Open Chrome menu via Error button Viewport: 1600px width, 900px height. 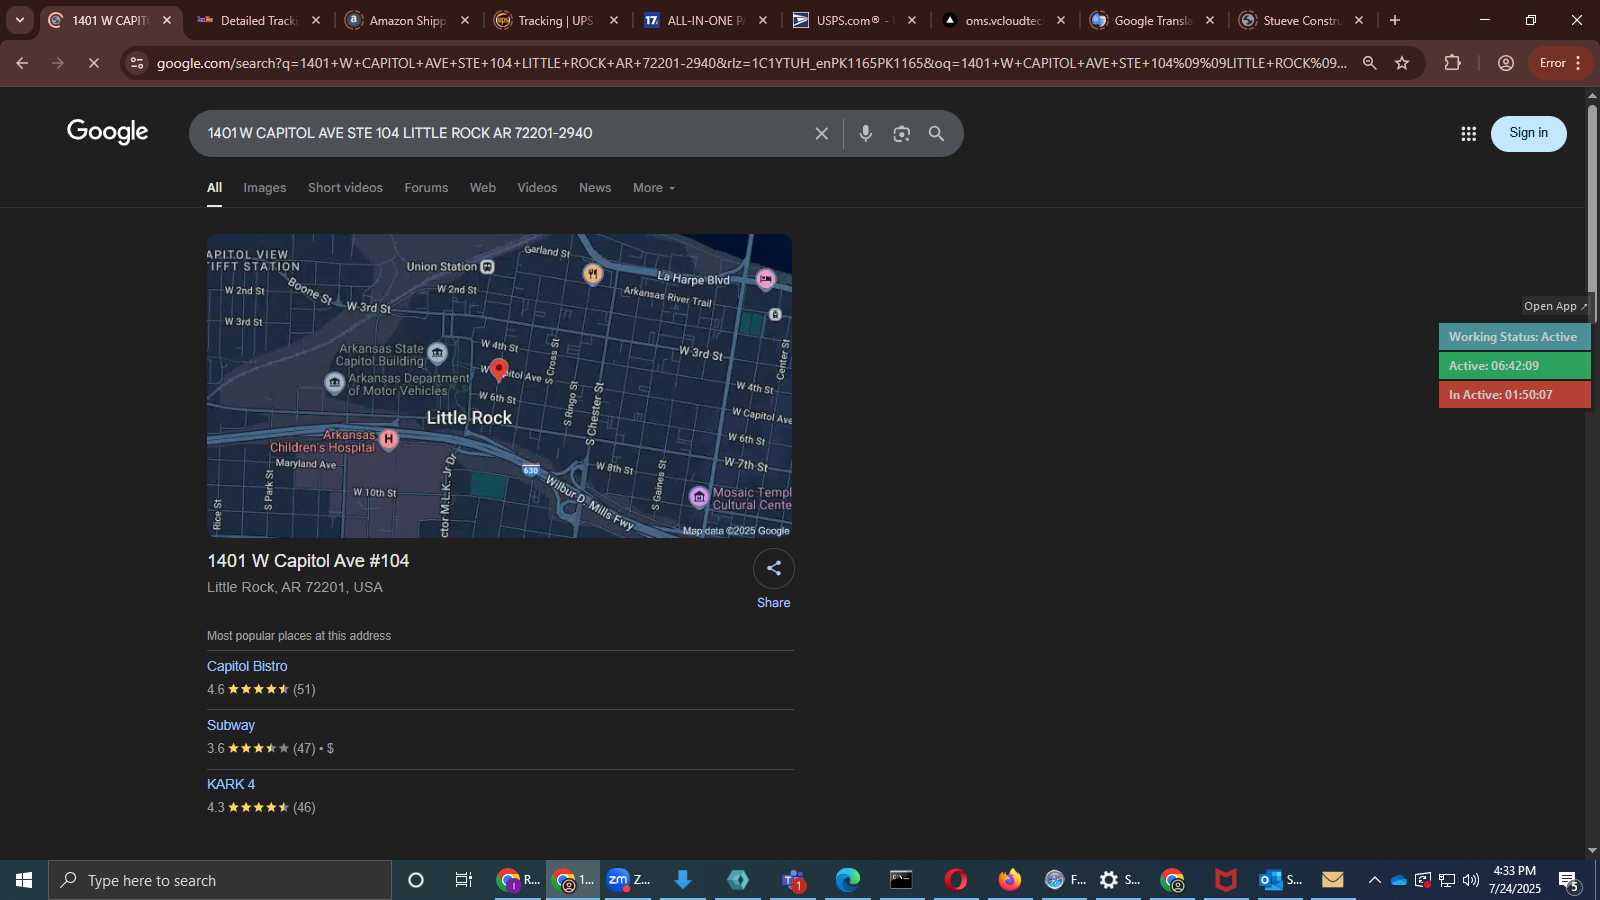pos(1562,63)
